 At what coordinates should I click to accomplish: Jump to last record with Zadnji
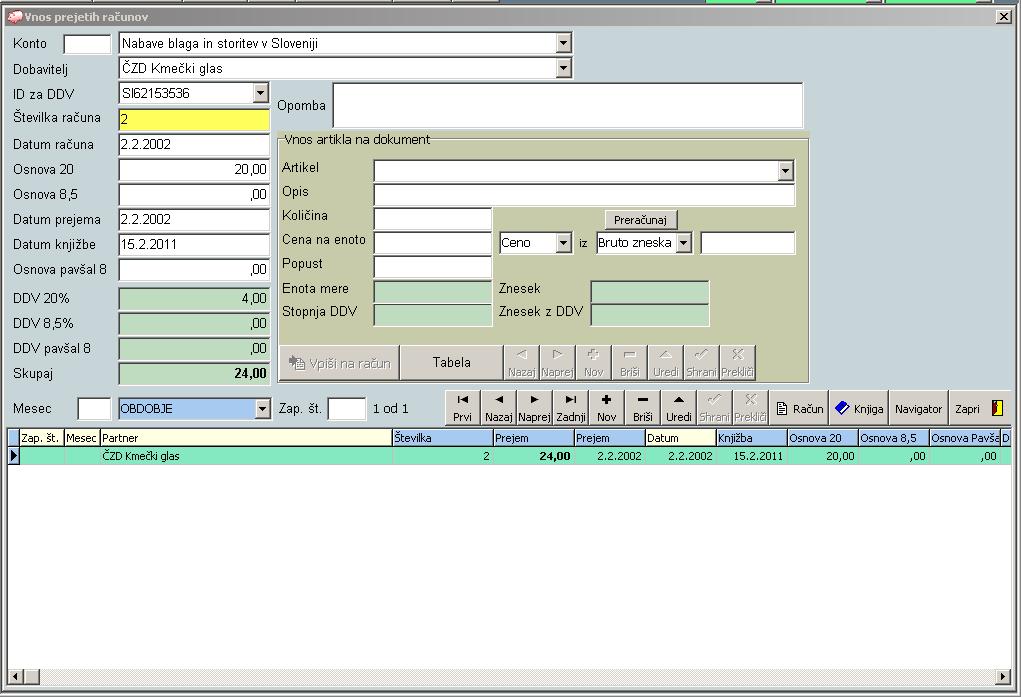tap(570, 408)
